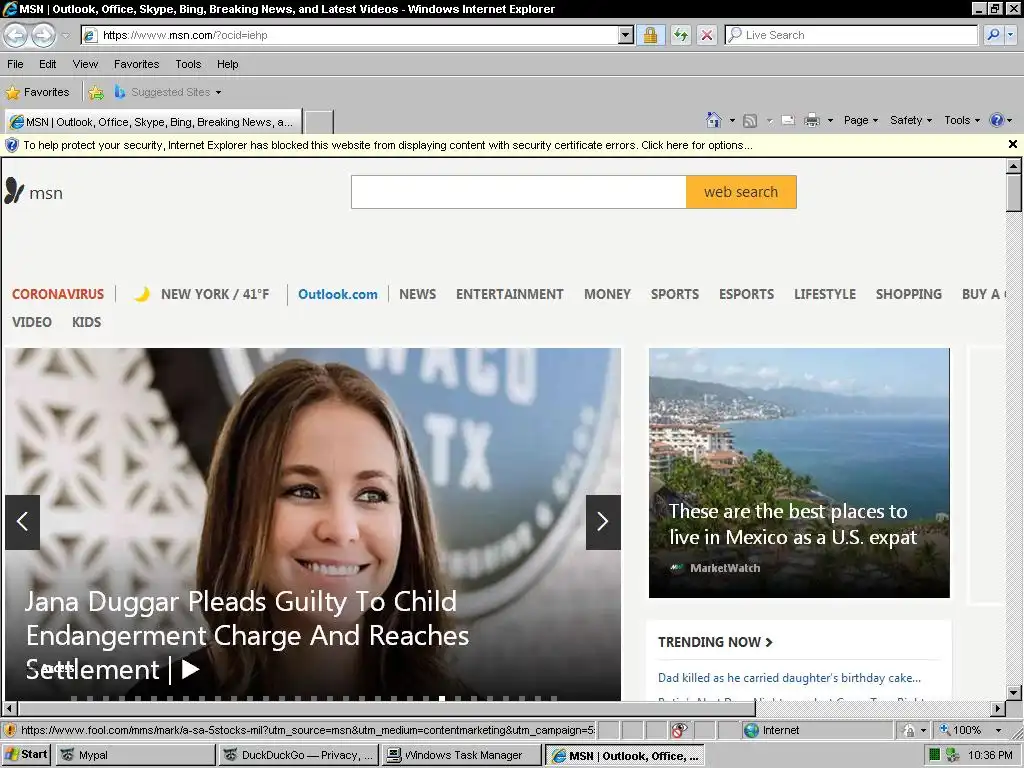Image resolution: width=1024 pixels, height=768 pixels.
Task: Open the Outlook.com link
Action: (338, 294)
